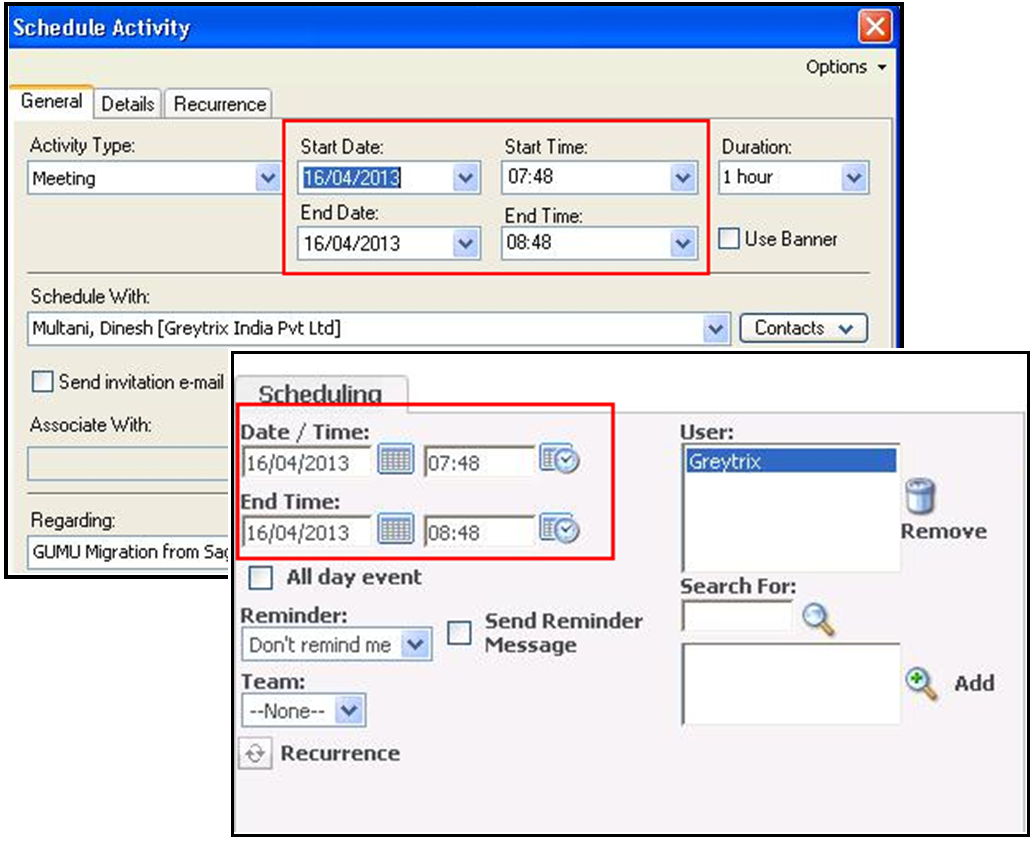Viewport: 1035px width, 842px height.
Task: Open the End Date dropdown in Schedule Activity
Action: point(465,243)
